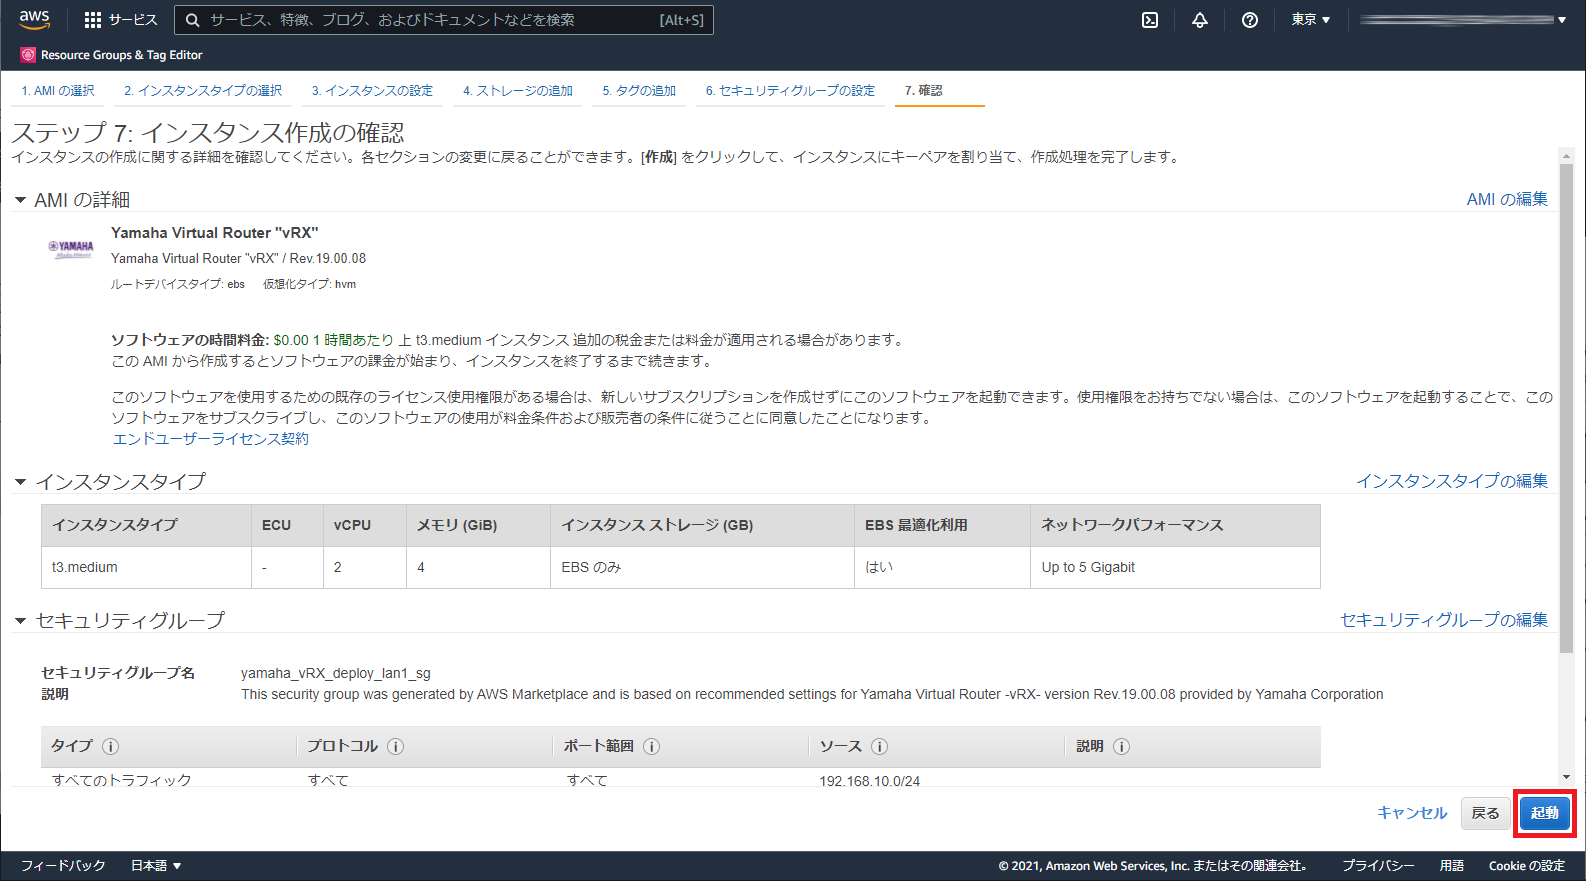The height and width of the screenshot is (881, 1586).
Task: Collapse the セキュリティグループ section
Action: pyautogui.click(x=20, y=621)
